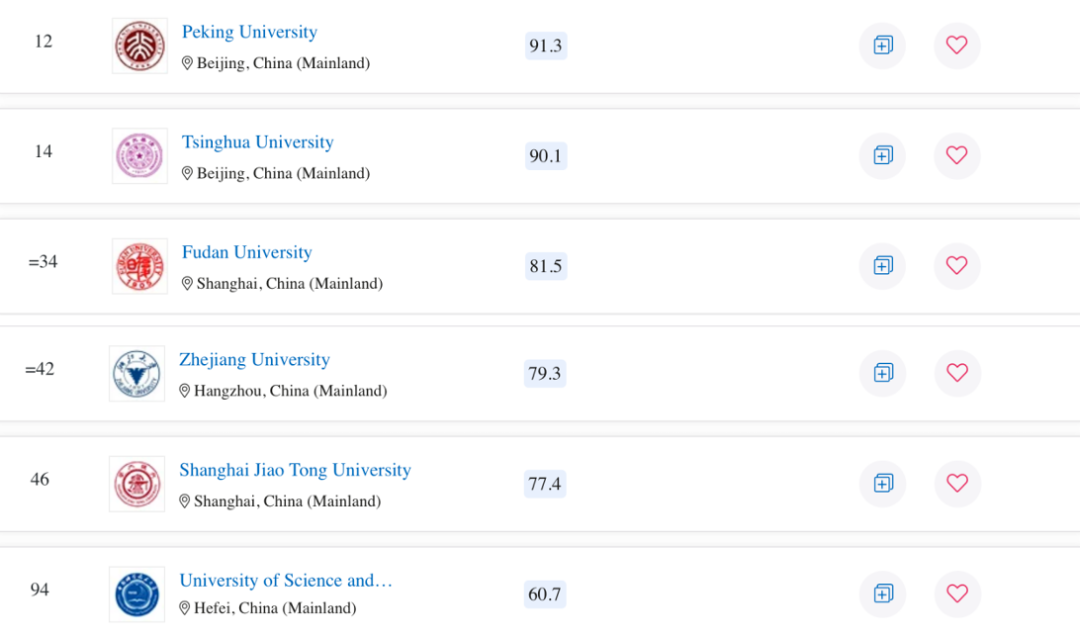Click the Fudan University logo thumbnail
1080x637 pixels.
click(x=140, y=267)
